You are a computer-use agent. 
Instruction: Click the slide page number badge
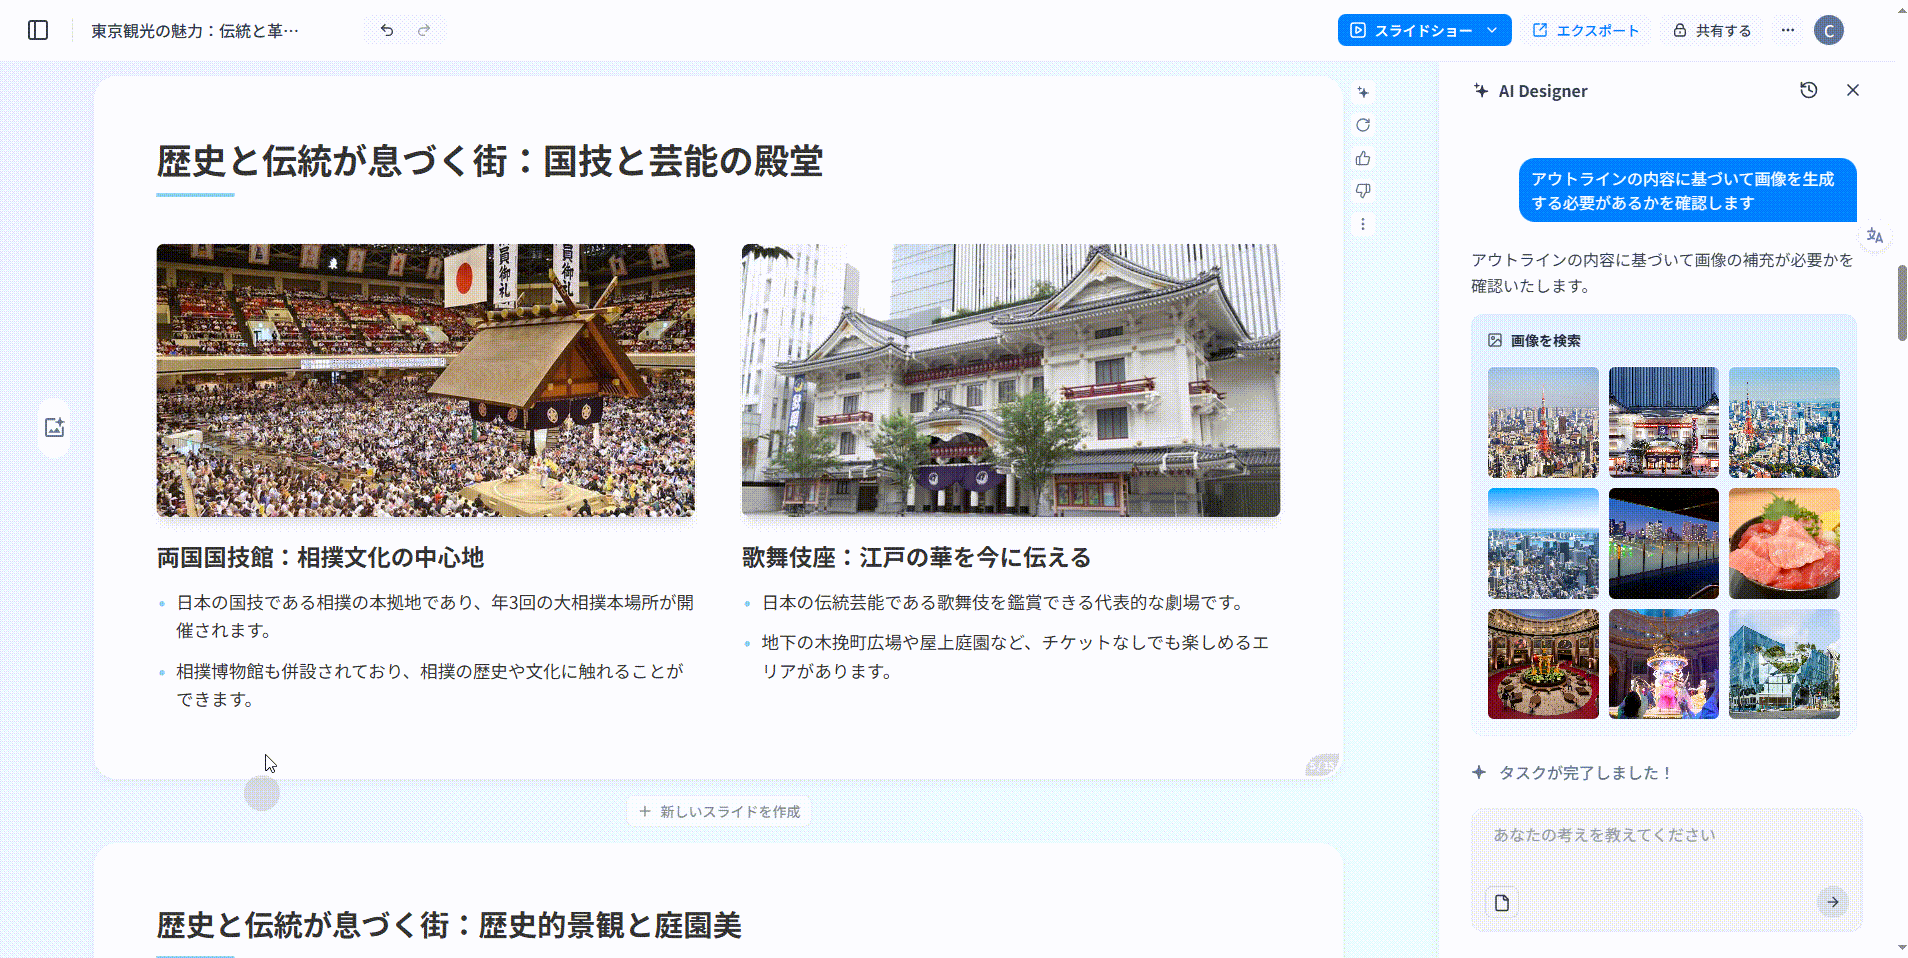[x=1322, y=766]
